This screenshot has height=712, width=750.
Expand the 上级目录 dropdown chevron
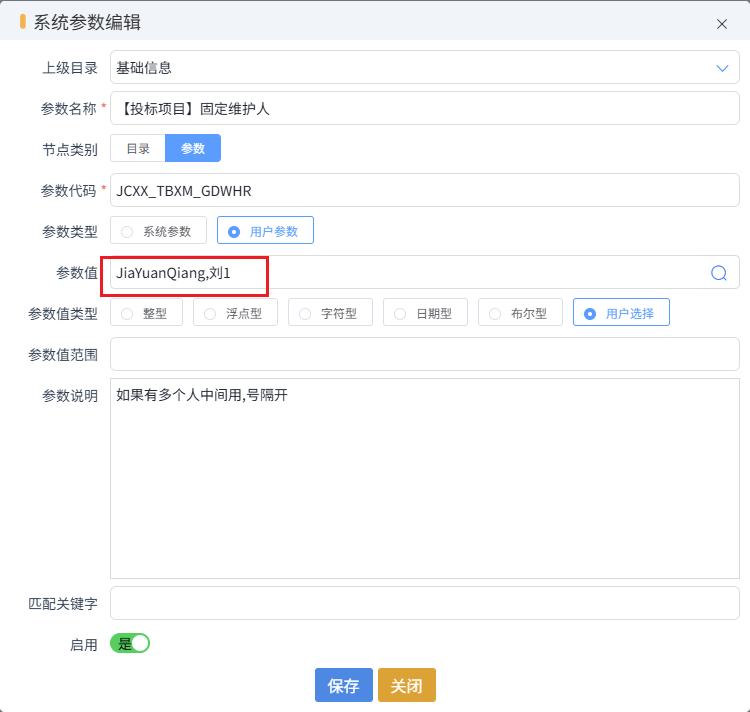(x=722, y=68)
